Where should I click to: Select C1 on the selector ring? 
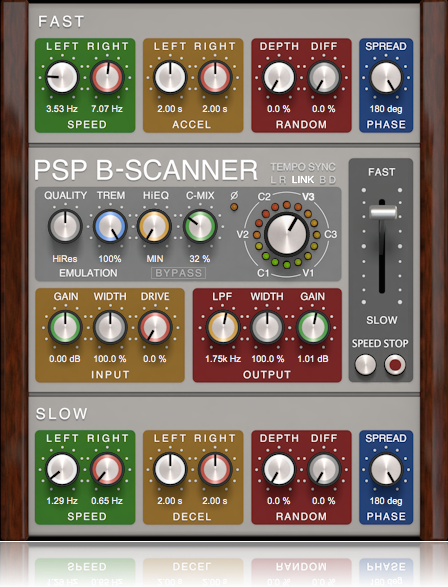pyautogui.click(x=263, y=273)
